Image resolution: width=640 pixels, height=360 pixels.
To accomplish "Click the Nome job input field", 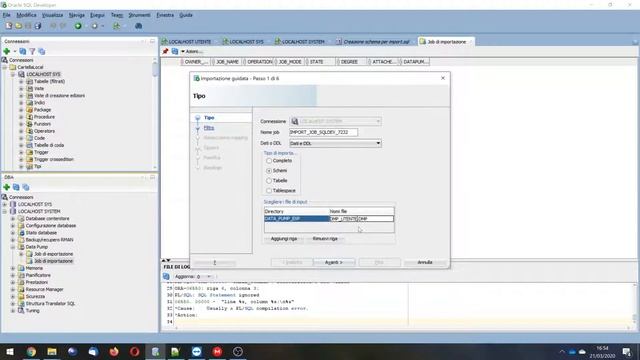I will (323, 132).
